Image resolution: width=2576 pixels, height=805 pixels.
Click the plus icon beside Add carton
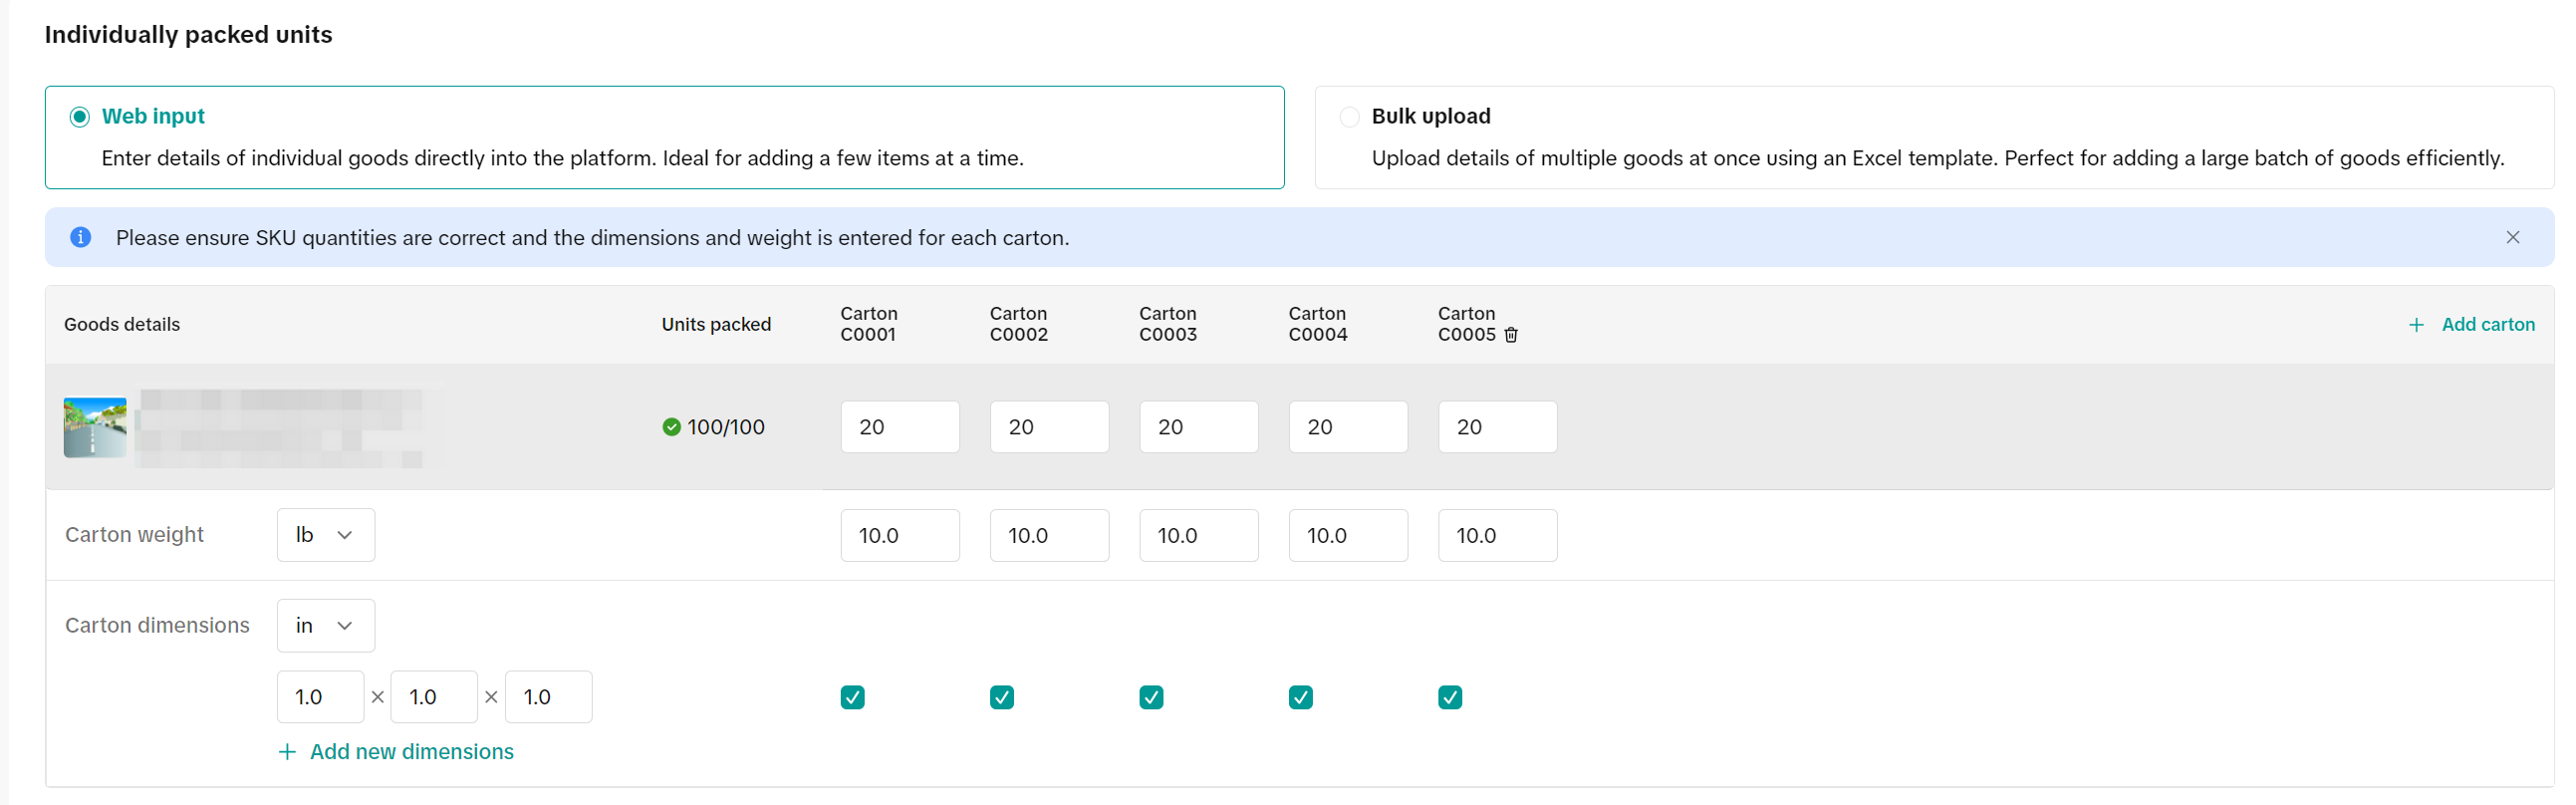pyautogui.click(x=2416, y=325)
